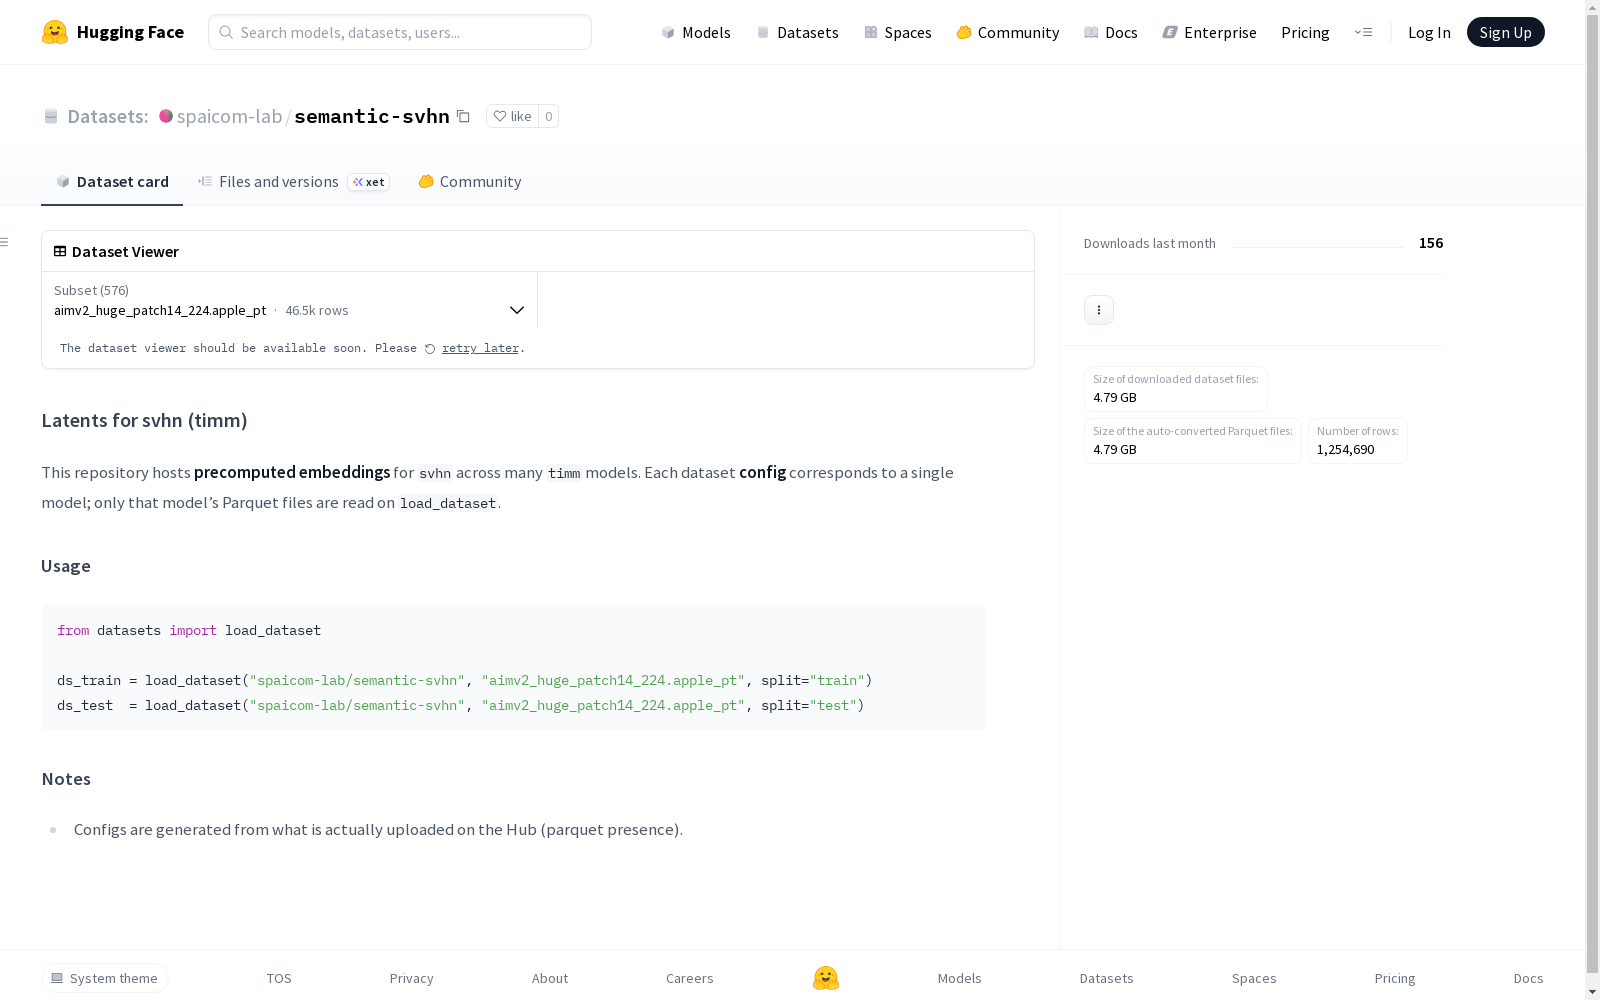Click the Latents for svhn (timm) heading
This screenshot has width=1600, height=1000.
pos(144,420)
